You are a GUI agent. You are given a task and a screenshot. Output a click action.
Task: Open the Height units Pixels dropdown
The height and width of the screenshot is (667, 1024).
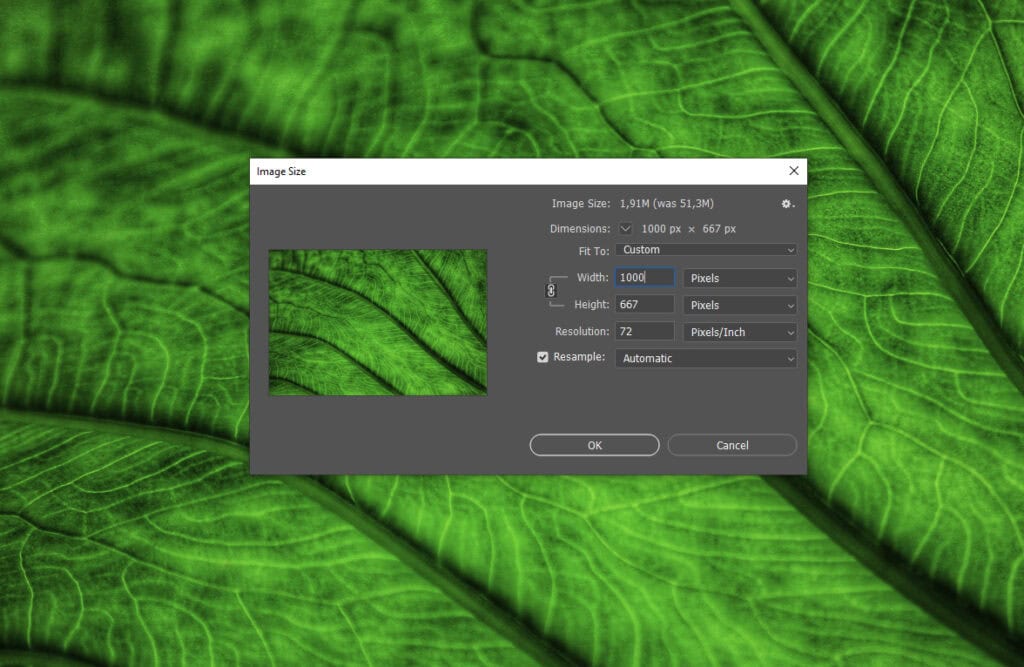tap(740, 304)
